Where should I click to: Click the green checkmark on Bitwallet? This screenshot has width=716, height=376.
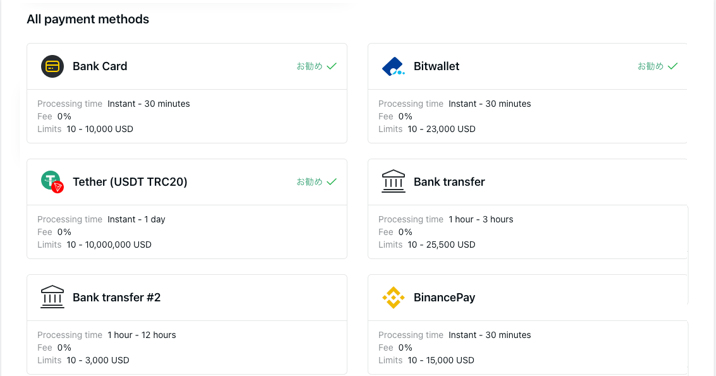673,66
